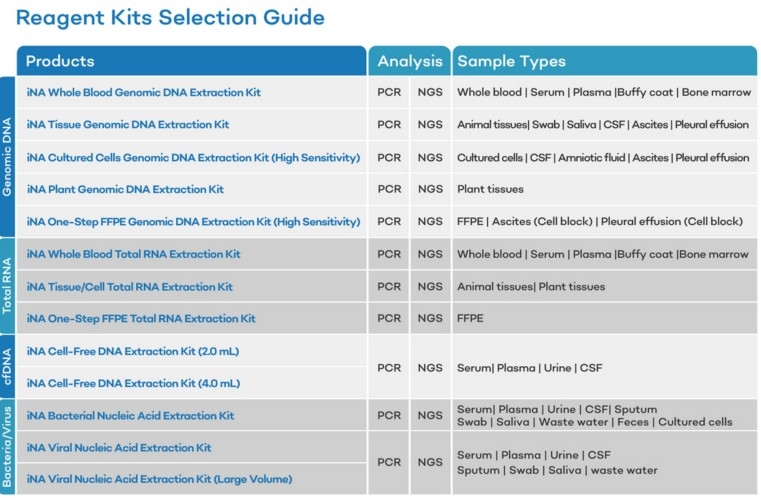Click the Products column header
The height and width of the screenshot is (503, 761).
[60, 61]
